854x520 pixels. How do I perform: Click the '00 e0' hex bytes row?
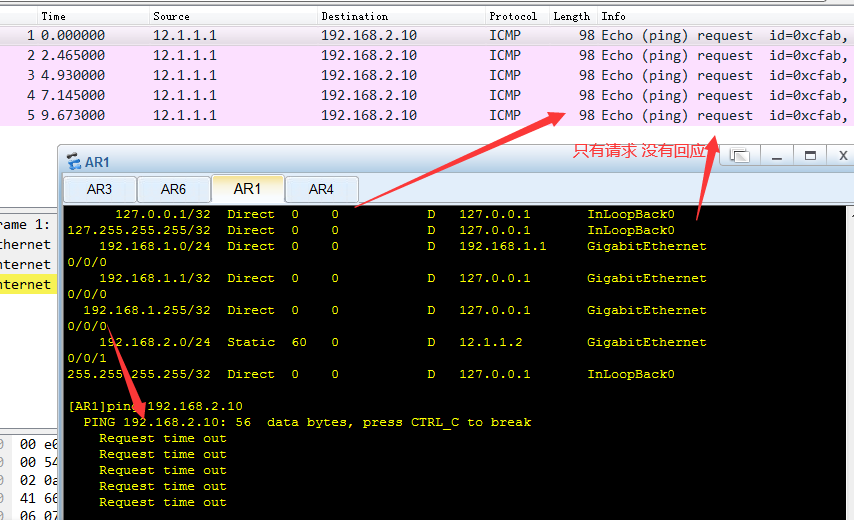pyautogui.click(x=38, y=445)
